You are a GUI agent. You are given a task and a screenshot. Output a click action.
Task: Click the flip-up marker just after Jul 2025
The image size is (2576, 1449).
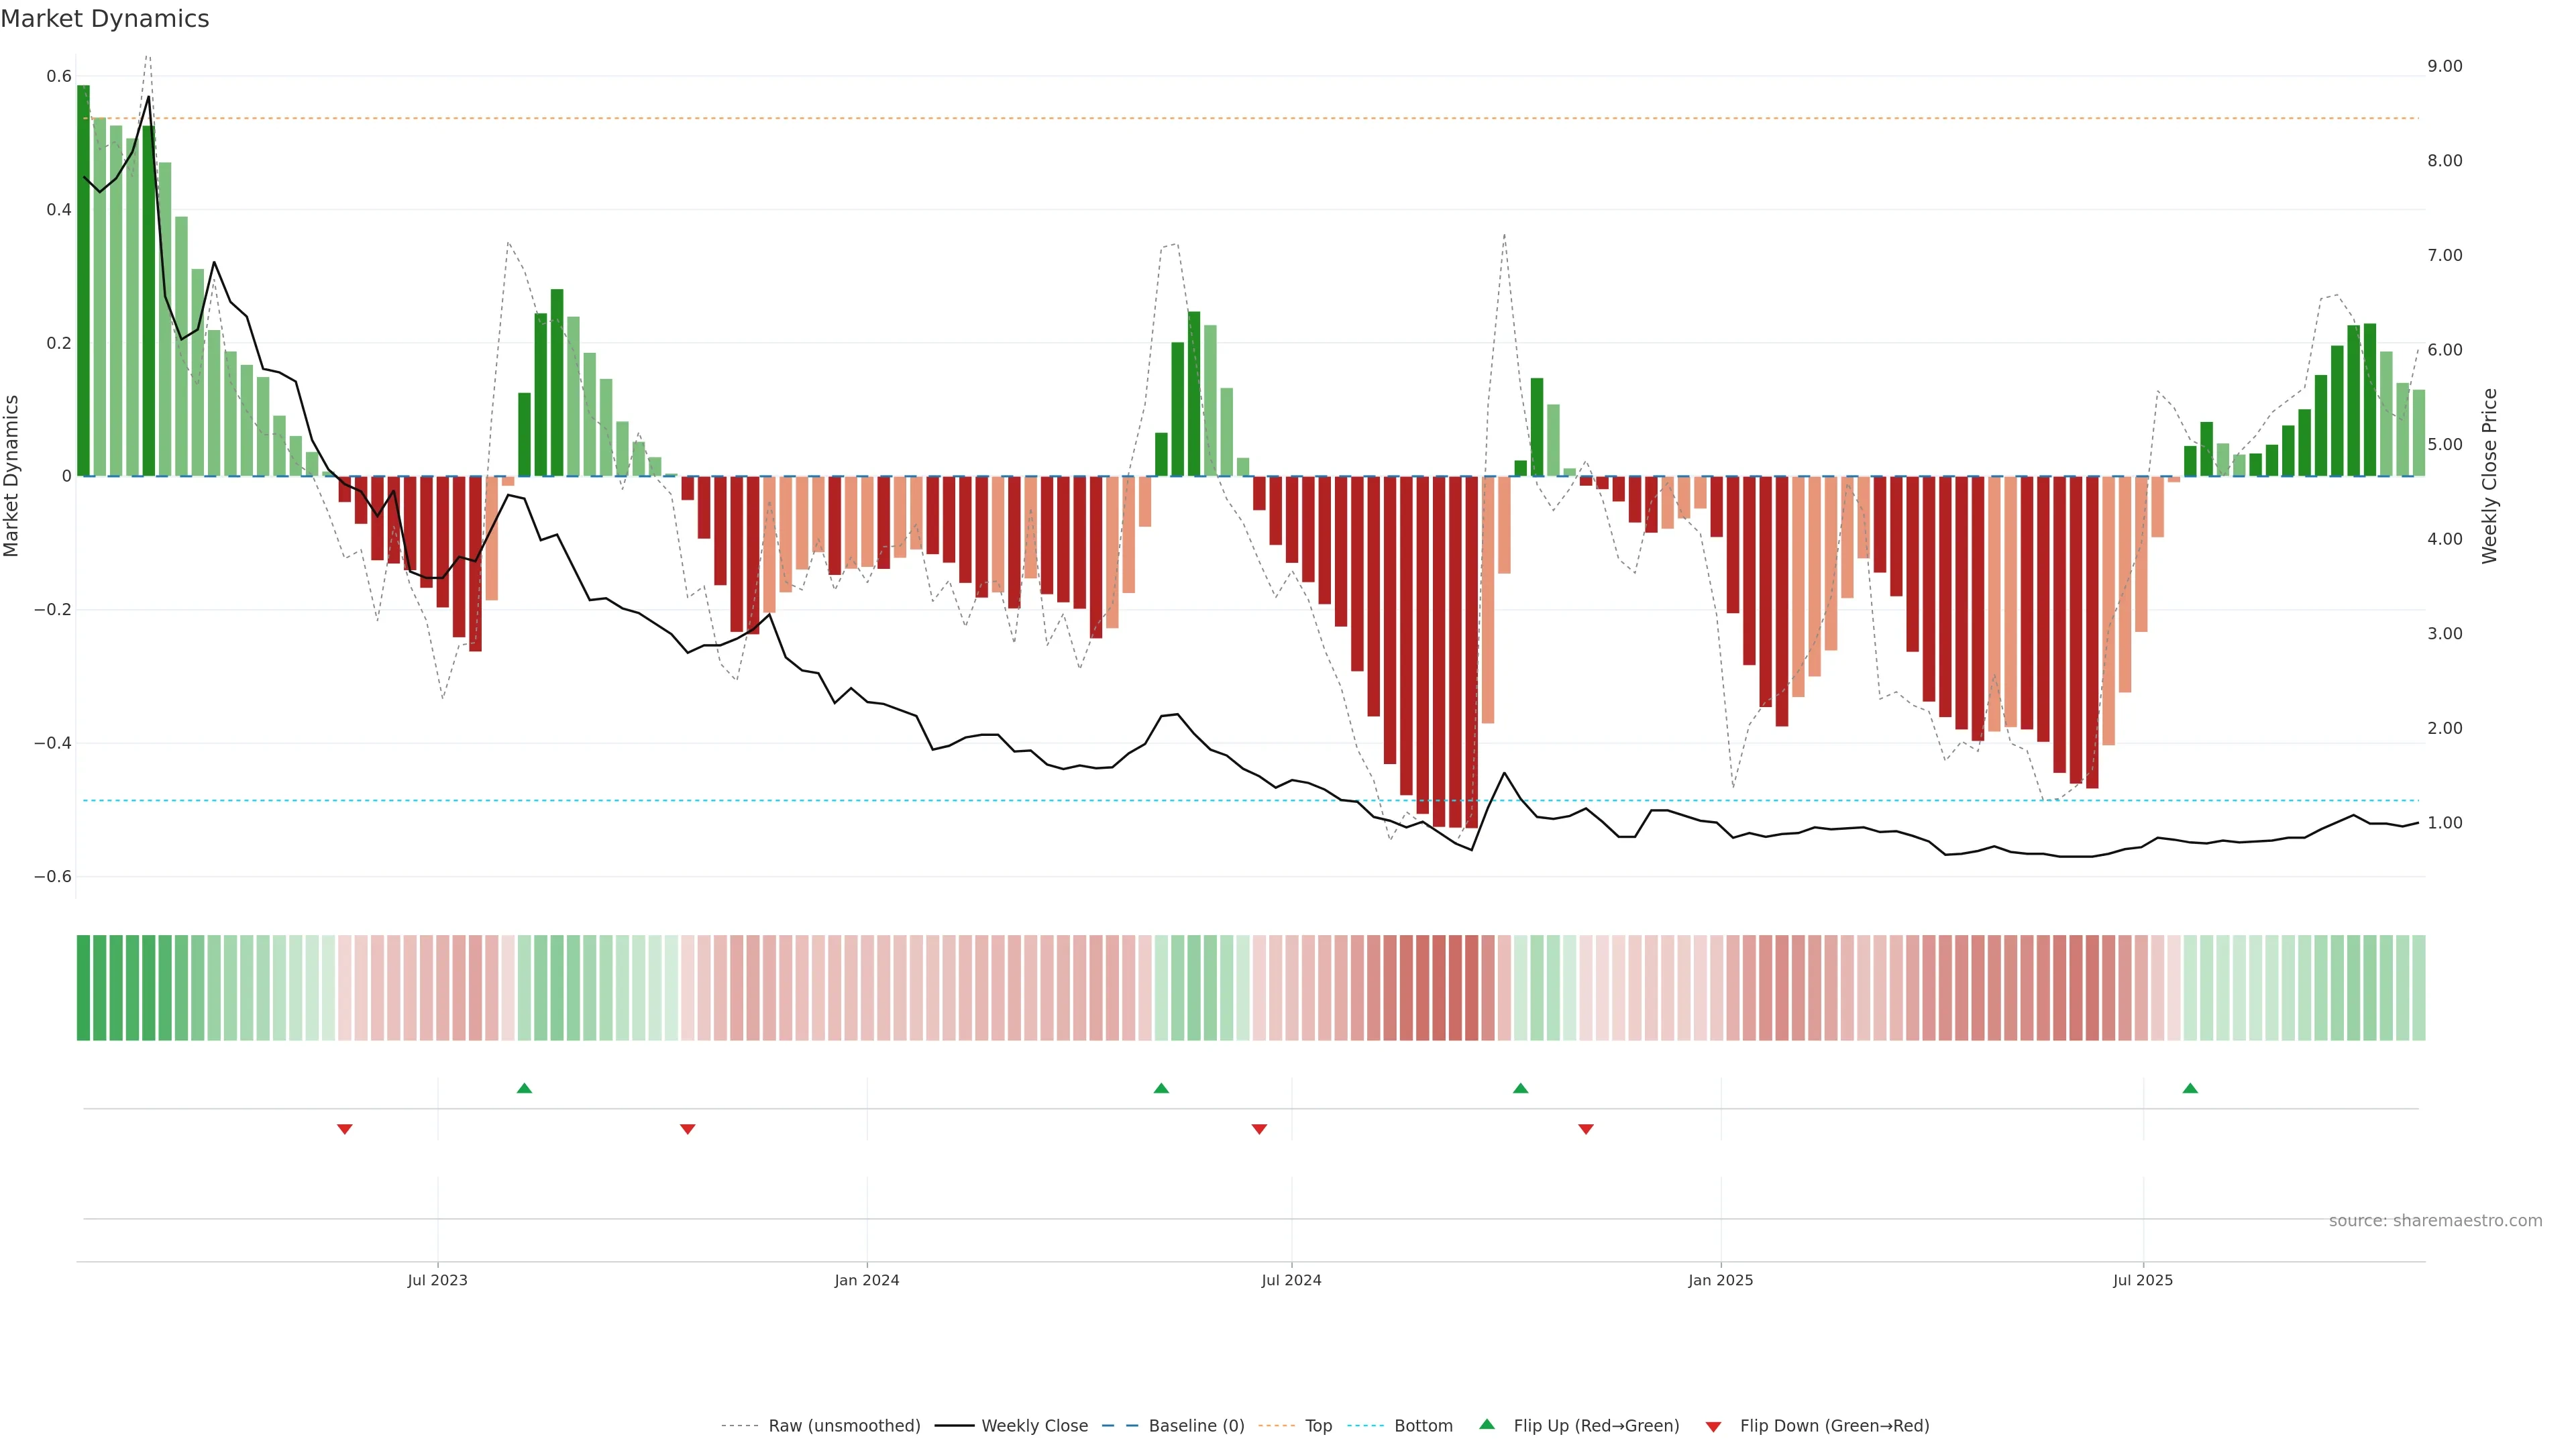(x=2190, y=1088)
